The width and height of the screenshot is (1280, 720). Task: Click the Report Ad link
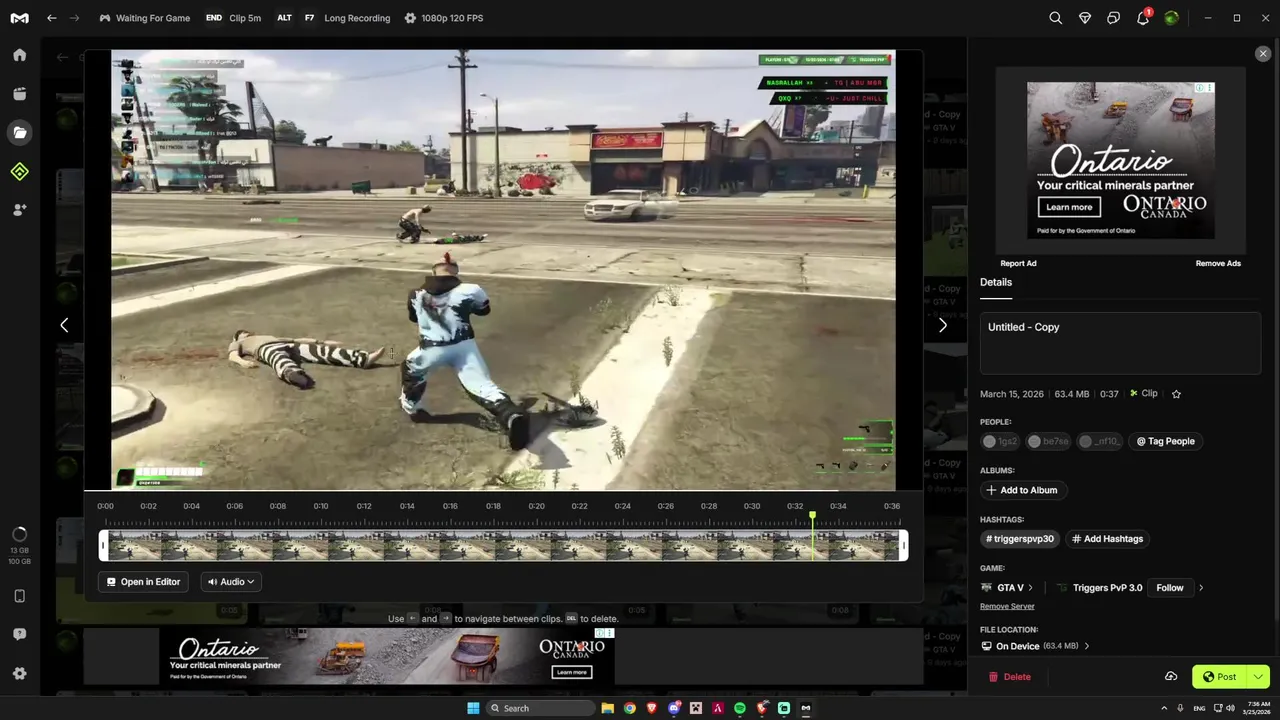tap(1018, 263)
